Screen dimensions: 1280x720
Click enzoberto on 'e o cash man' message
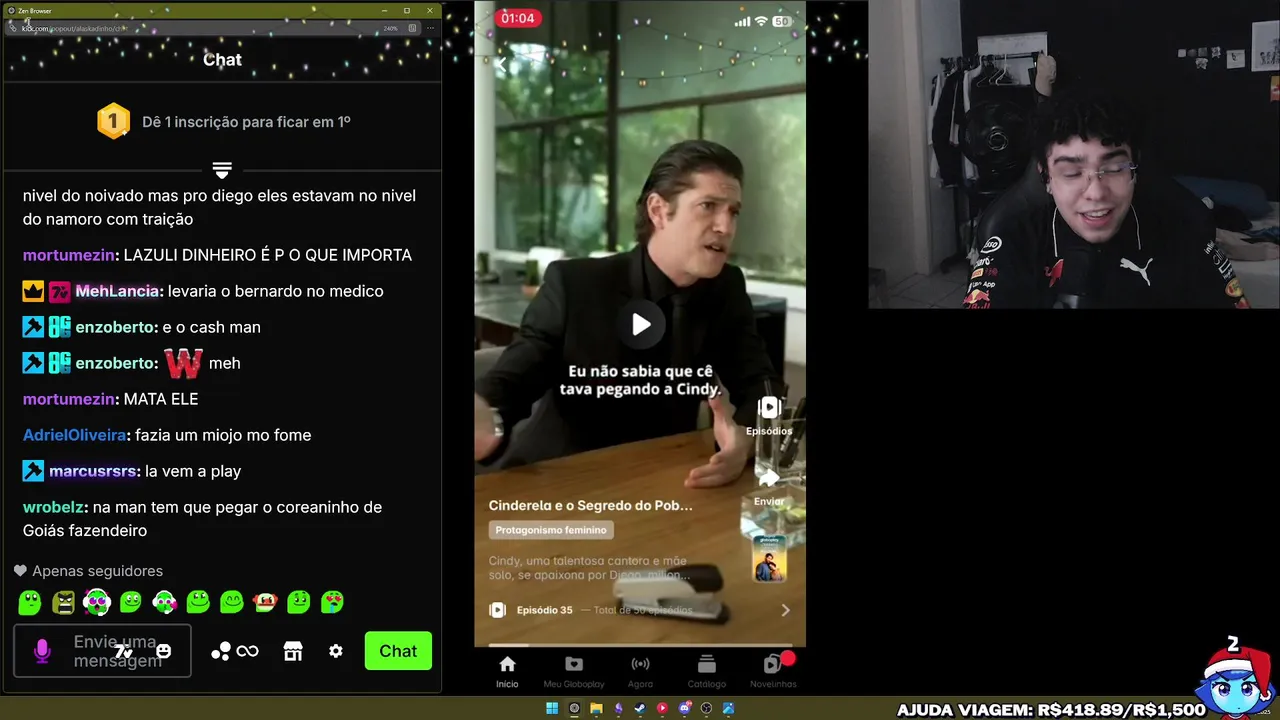point(116,327)
